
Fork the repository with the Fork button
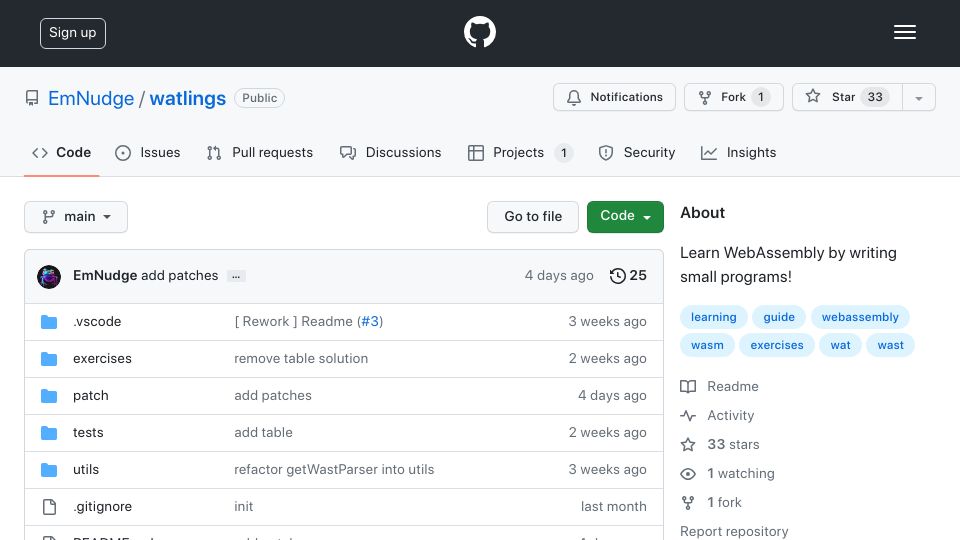[733, 97]
